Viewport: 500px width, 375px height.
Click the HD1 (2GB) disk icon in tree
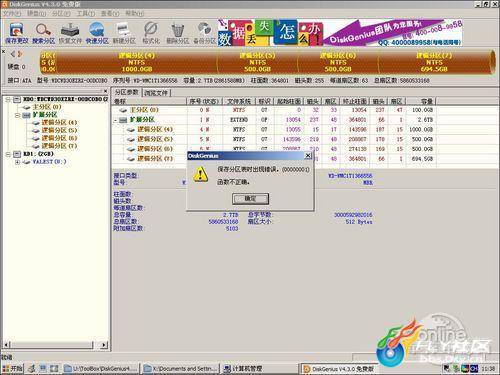[x=17, y=154]
